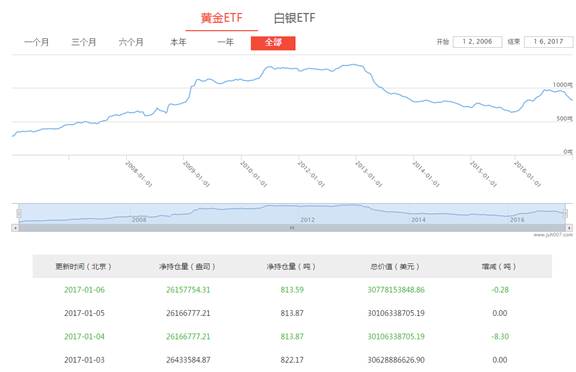Image resolution: width=576 pixels, height=372 pixels.
Task: Switch to the 白银ETF tab
Action: 295,18
